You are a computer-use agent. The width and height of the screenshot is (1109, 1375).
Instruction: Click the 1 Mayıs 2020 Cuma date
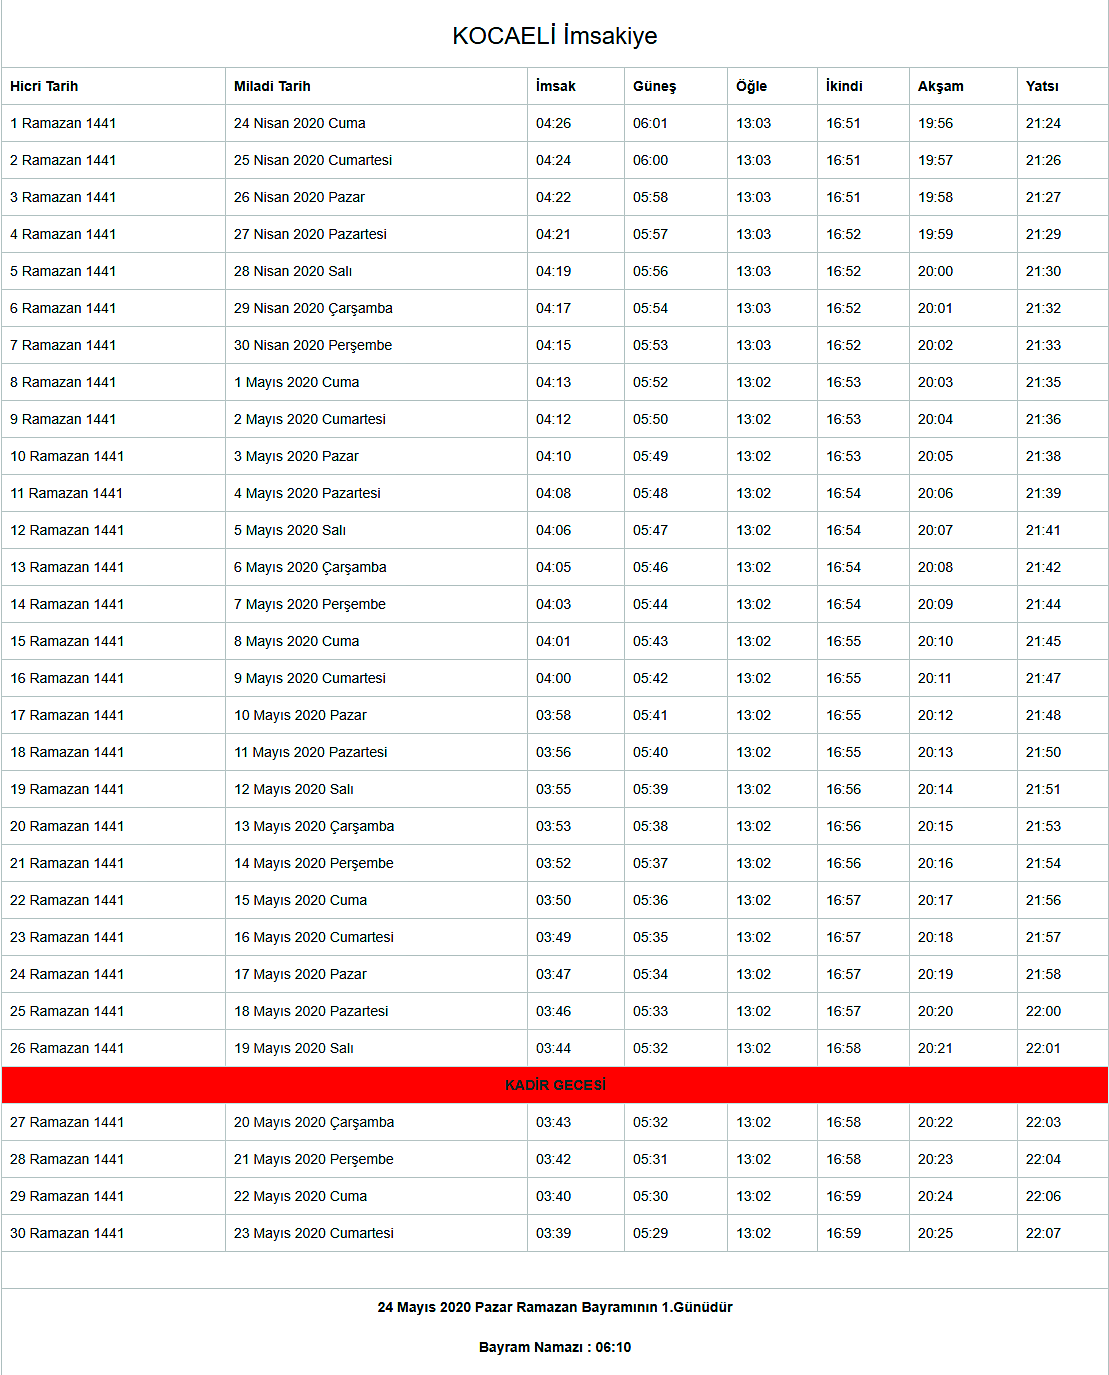click(x=296, y=382)
